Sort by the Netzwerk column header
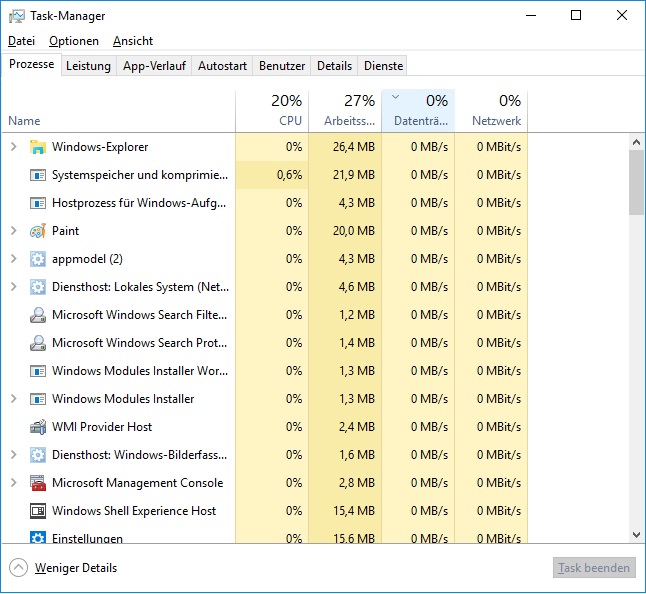 [491, 111]
